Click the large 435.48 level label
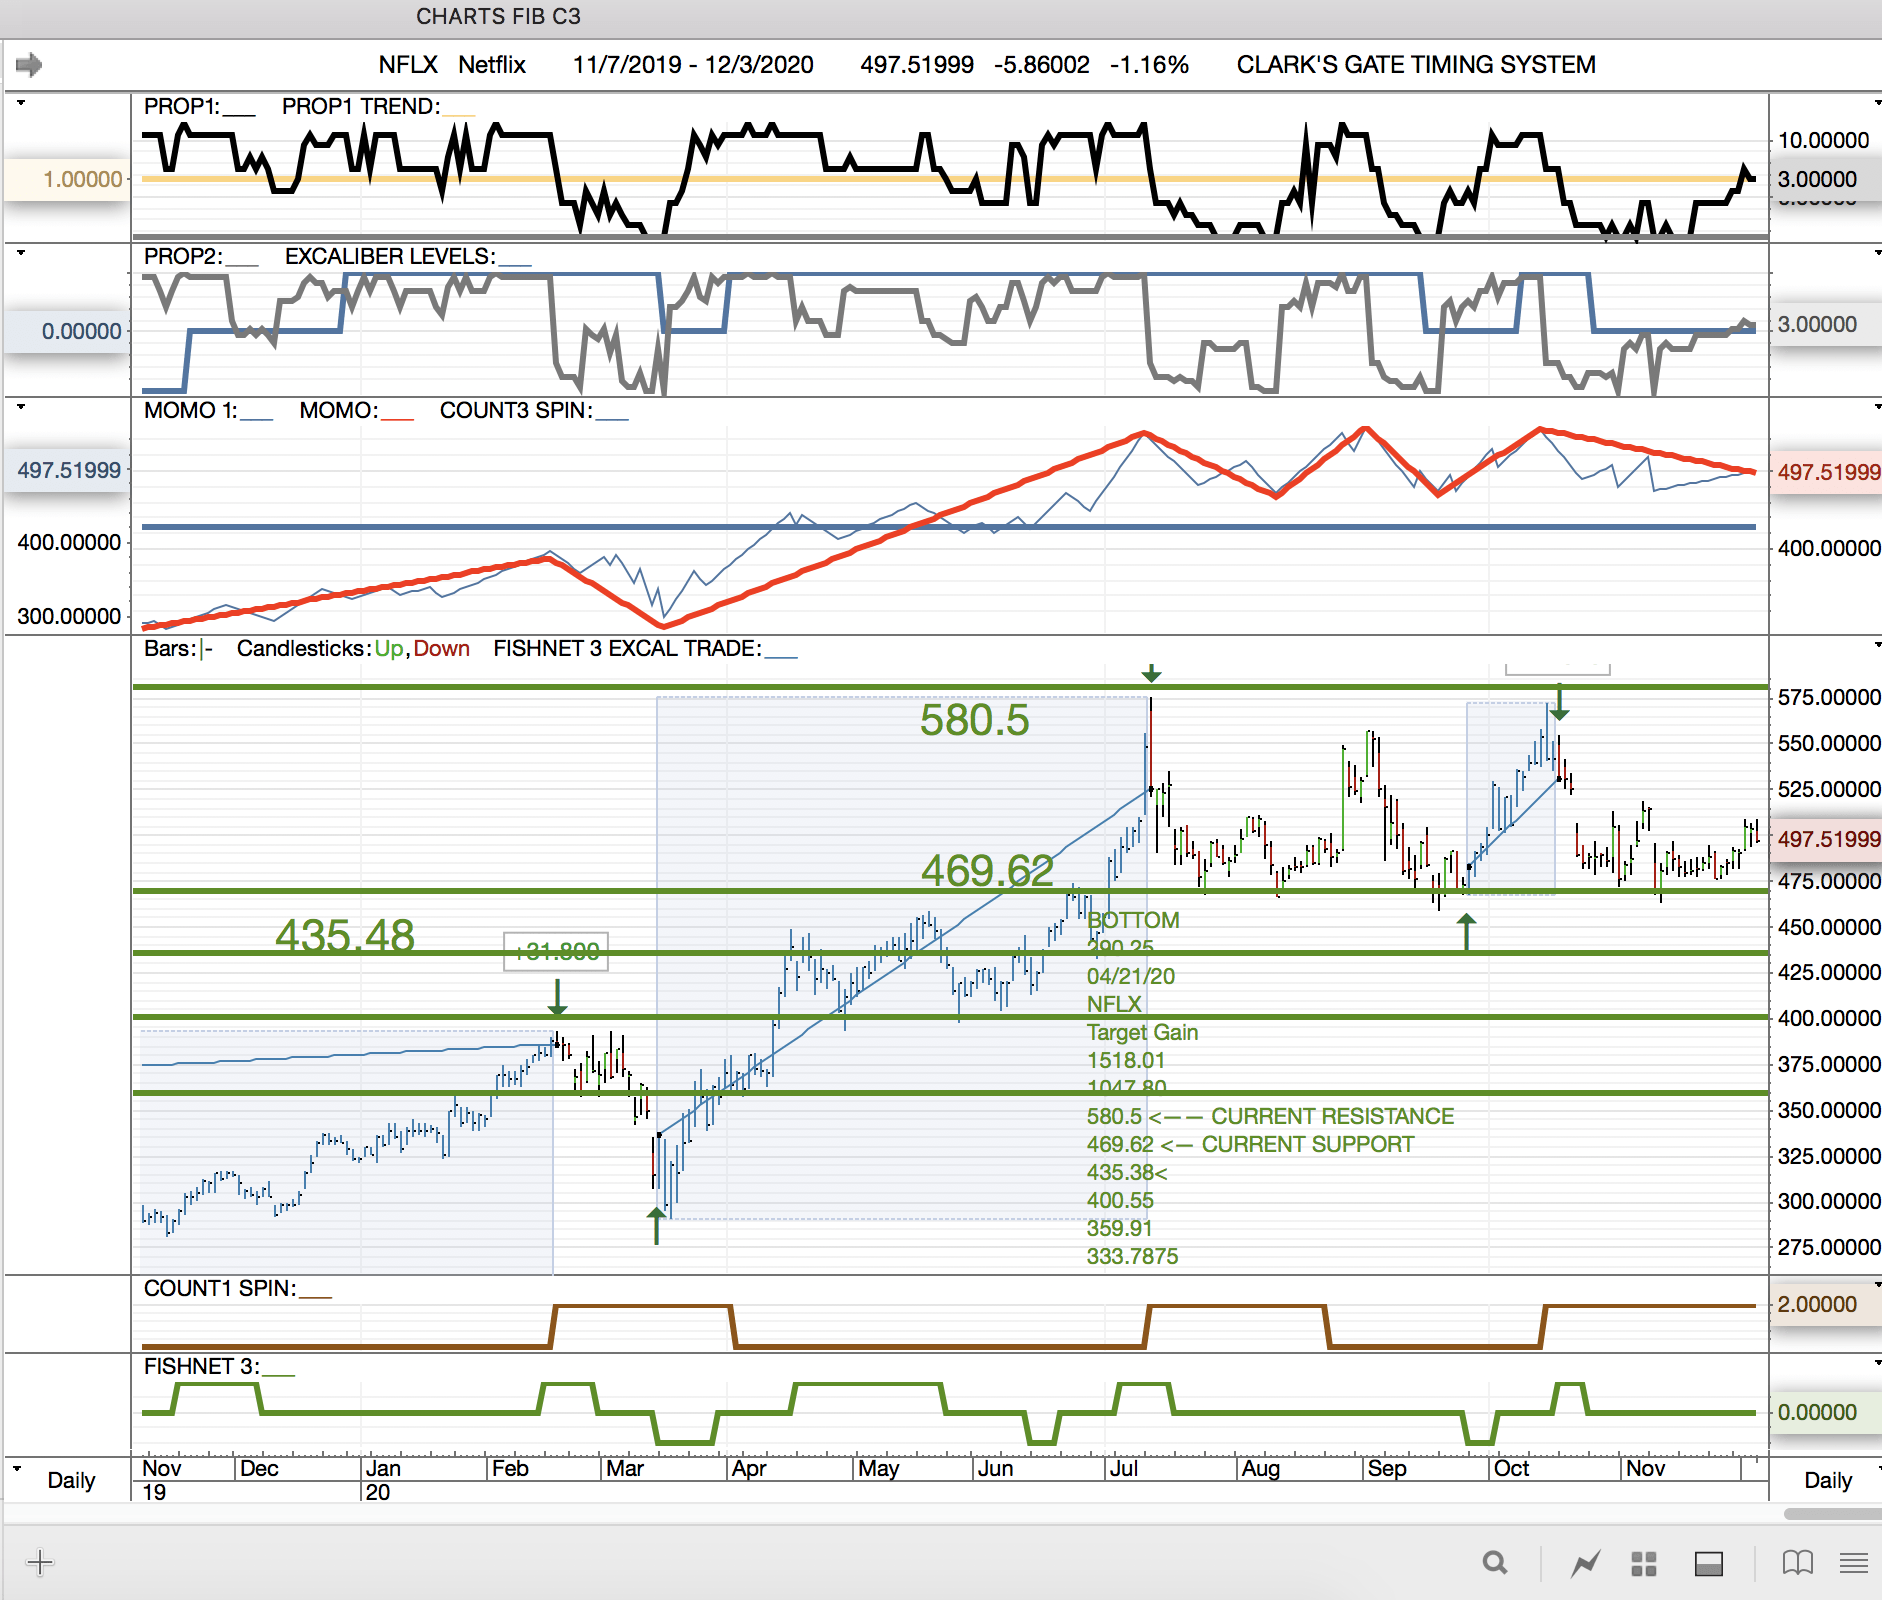Image resolution: width=1882 pixels, height=1600 pixels. (345, 936)
